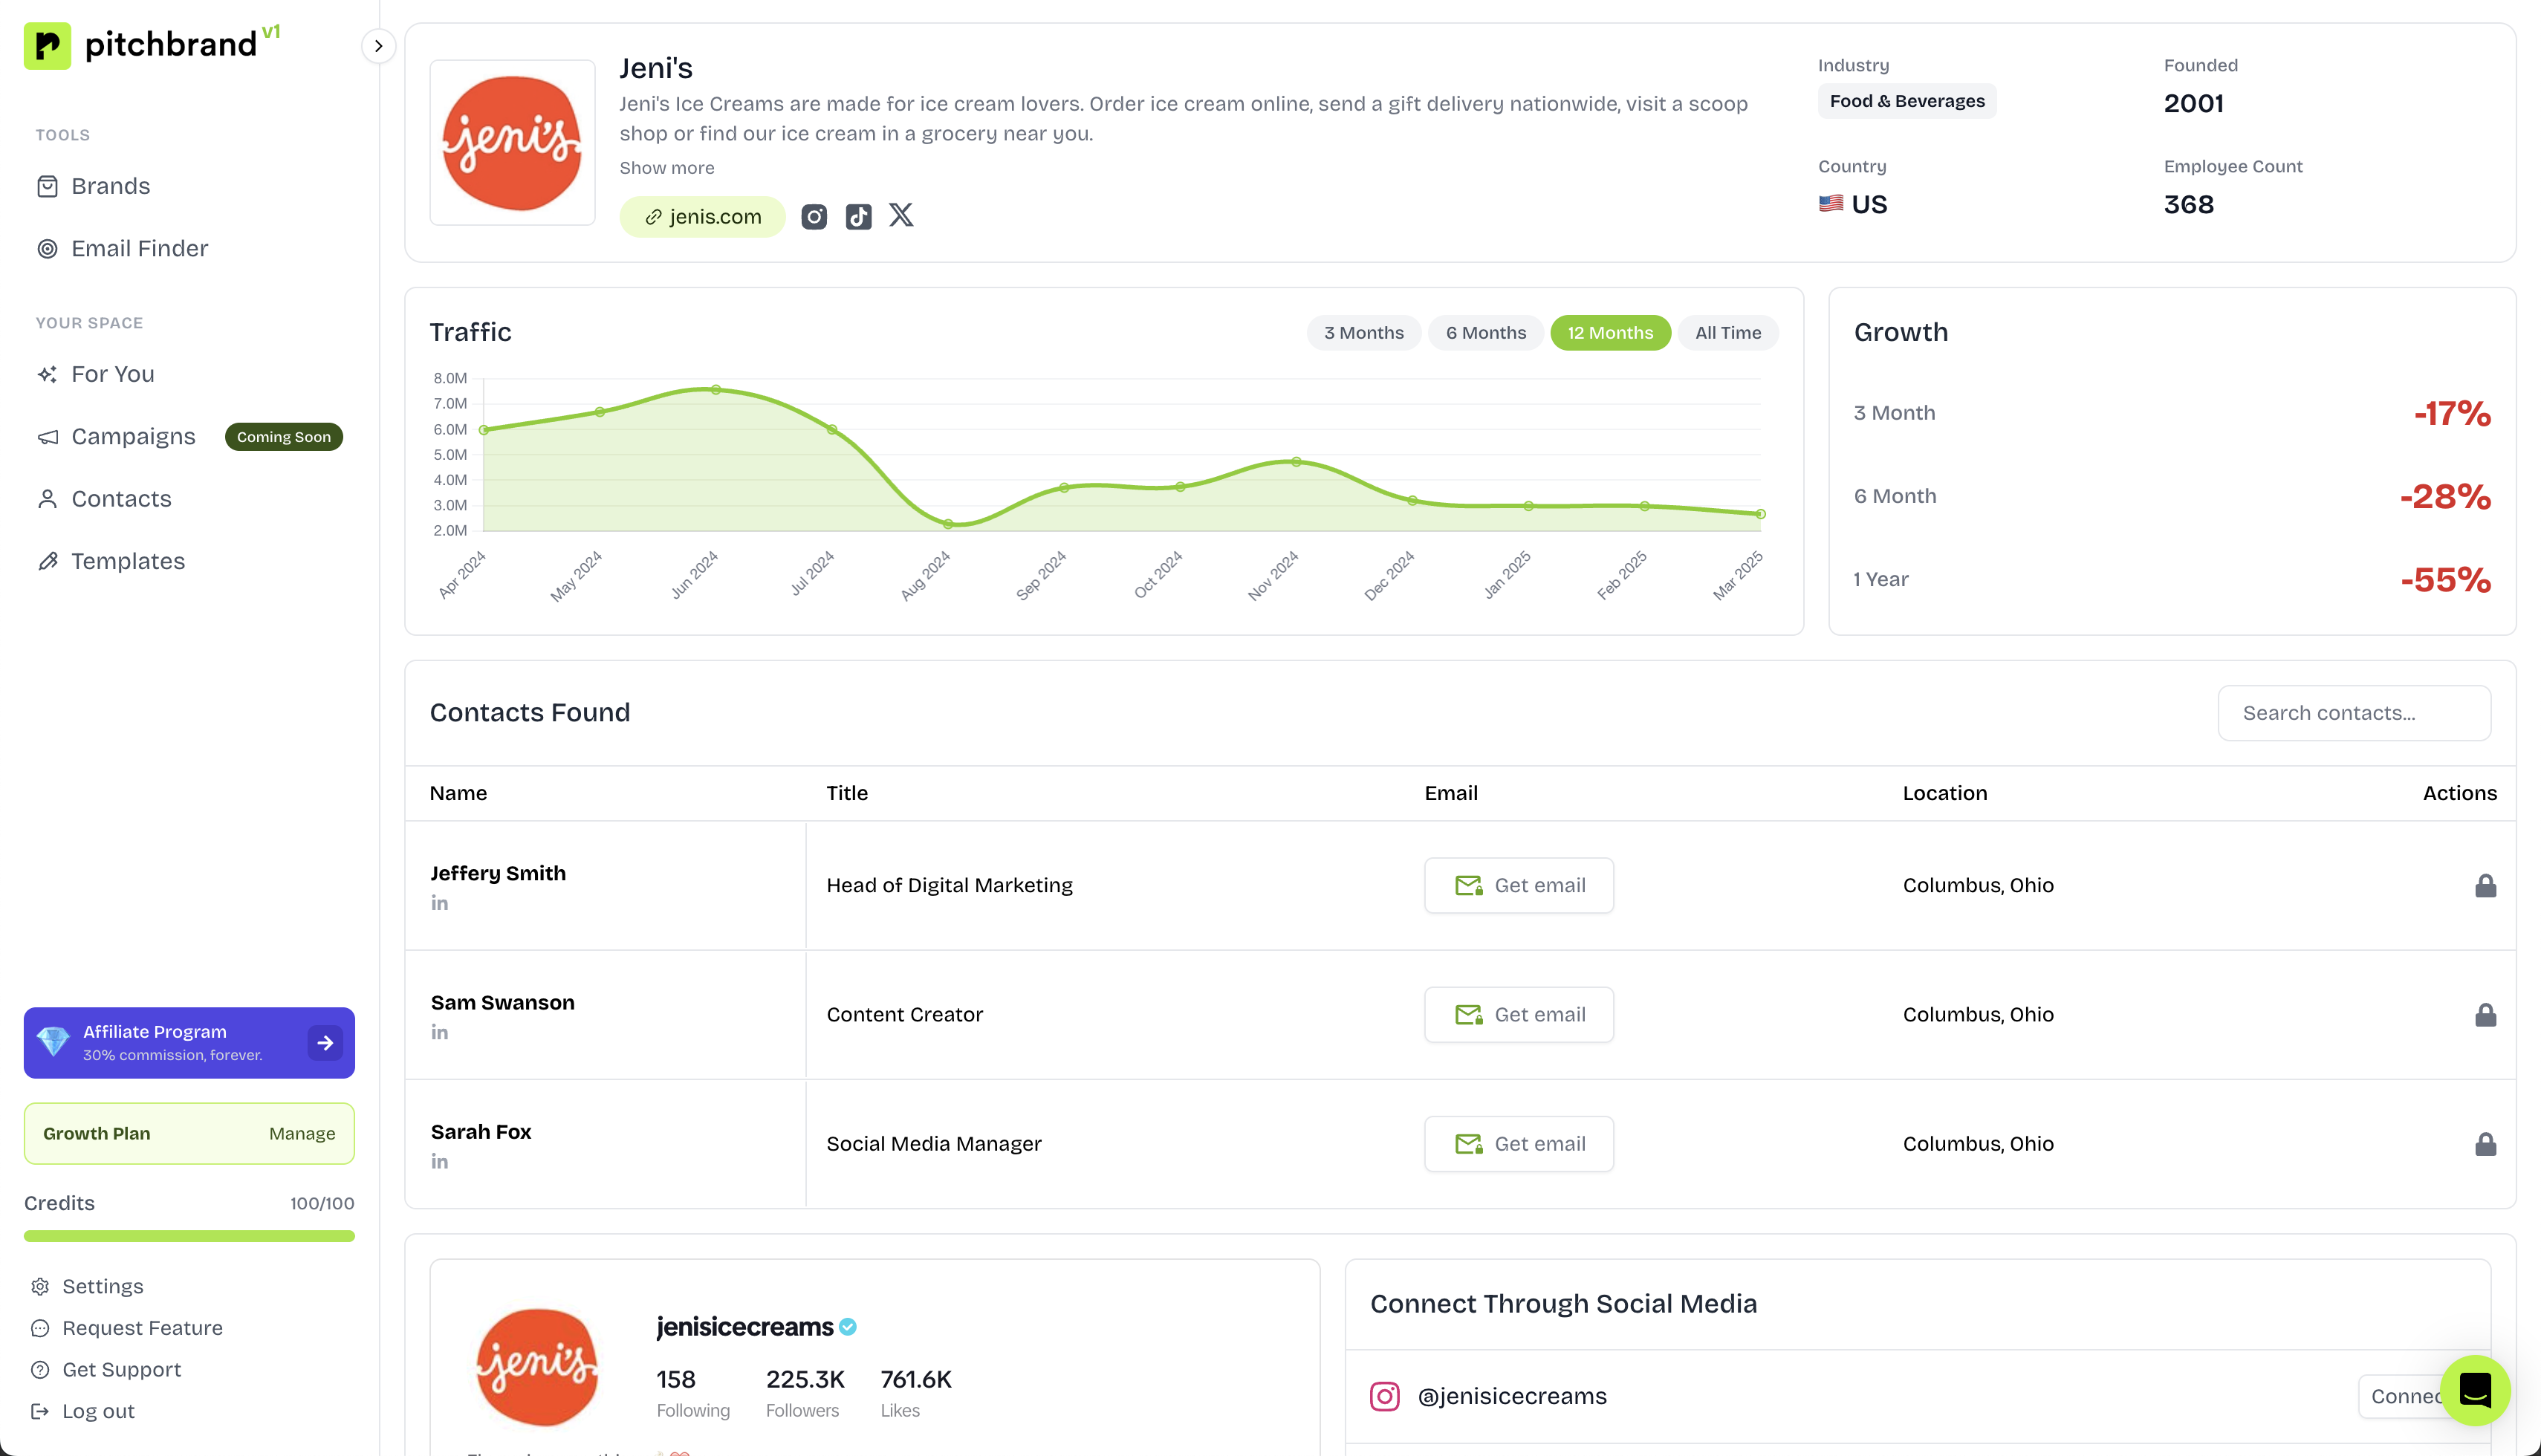This screenshot has height=1456, width=2541.
Task: Click the Affiliate Program diamond icon
Action: coord(53,1042)
